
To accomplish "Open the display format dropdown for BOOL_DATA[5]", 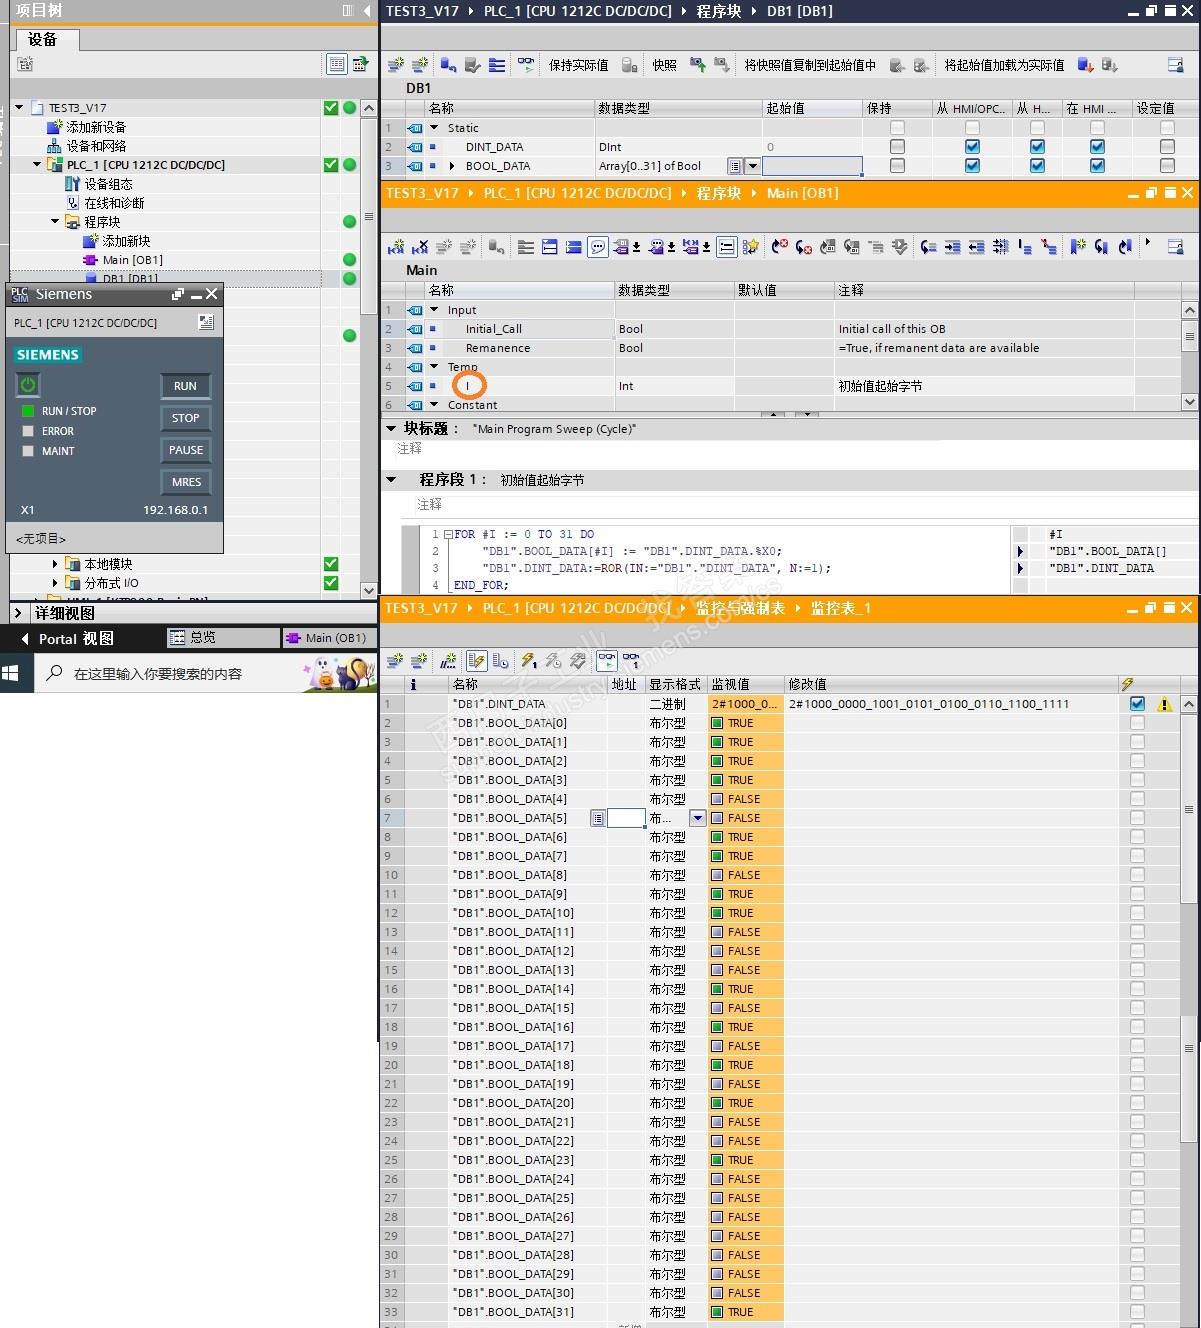I will 697,817.
